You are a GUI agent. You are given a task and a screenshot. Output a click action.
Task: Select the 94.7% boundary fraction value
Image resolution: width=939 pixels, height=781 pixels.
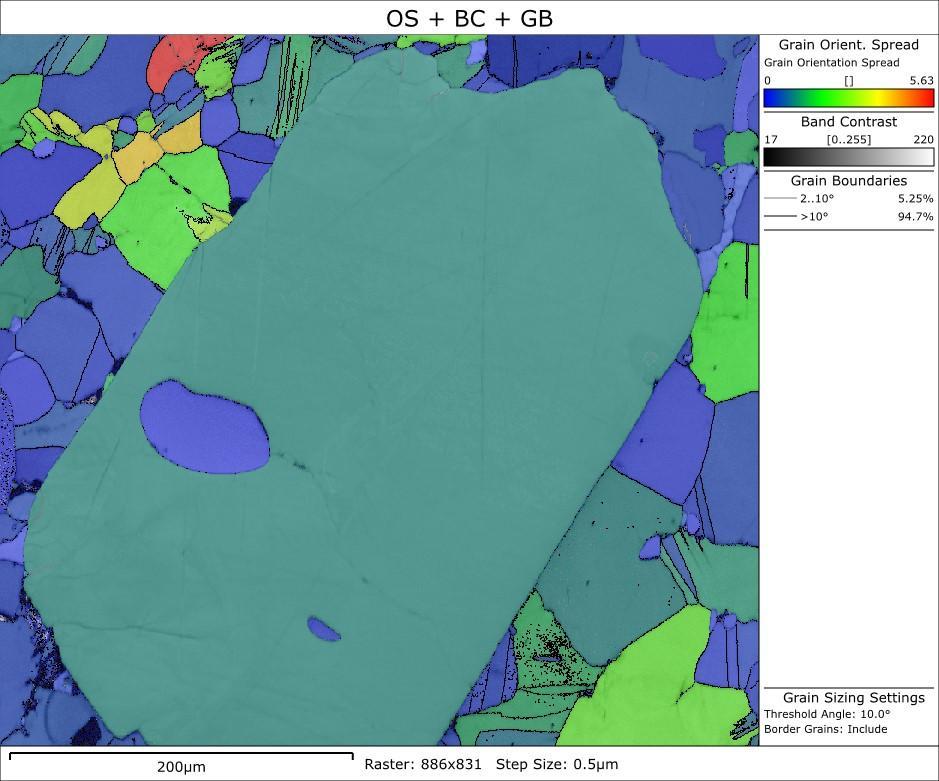click(915, 216)
